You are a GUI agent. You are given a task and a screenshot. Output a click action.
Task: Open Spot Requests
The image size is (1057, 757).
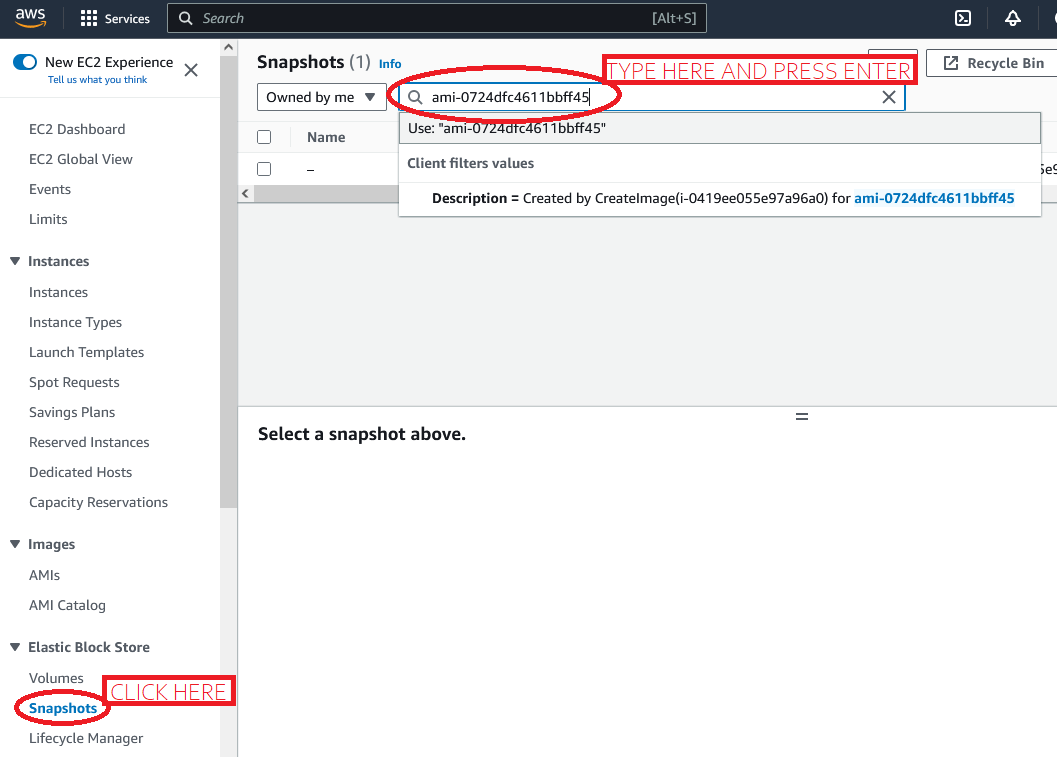pos(74,382)
